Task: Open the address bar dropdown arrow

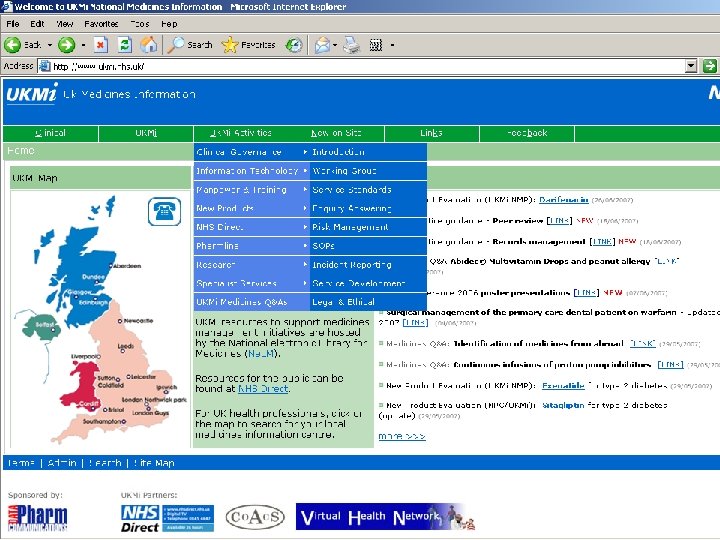Action: [x=691, y=66]
